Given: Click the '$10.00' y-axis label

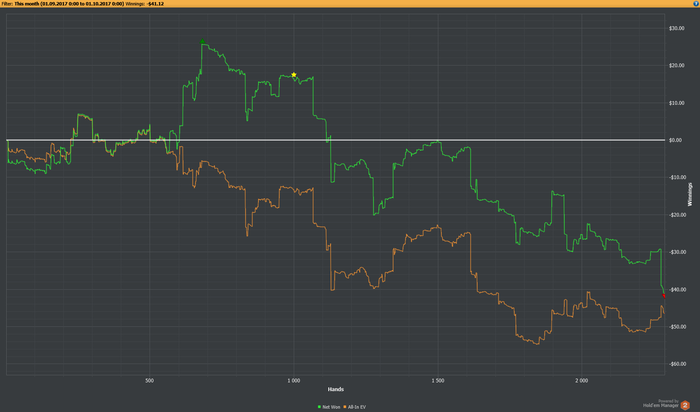Looking at the screenshot, I should point(676,103).
